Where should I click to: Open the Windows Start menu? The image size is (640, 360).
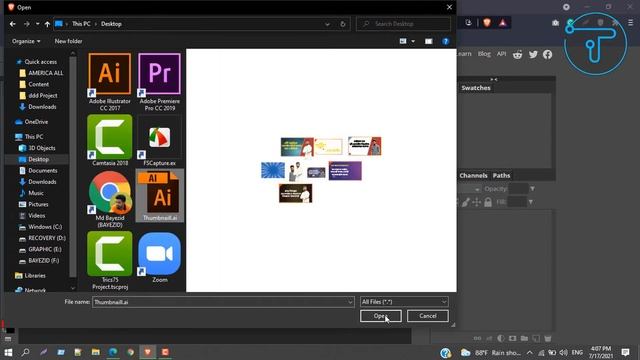pyautogui.click(x=8, y=352)
